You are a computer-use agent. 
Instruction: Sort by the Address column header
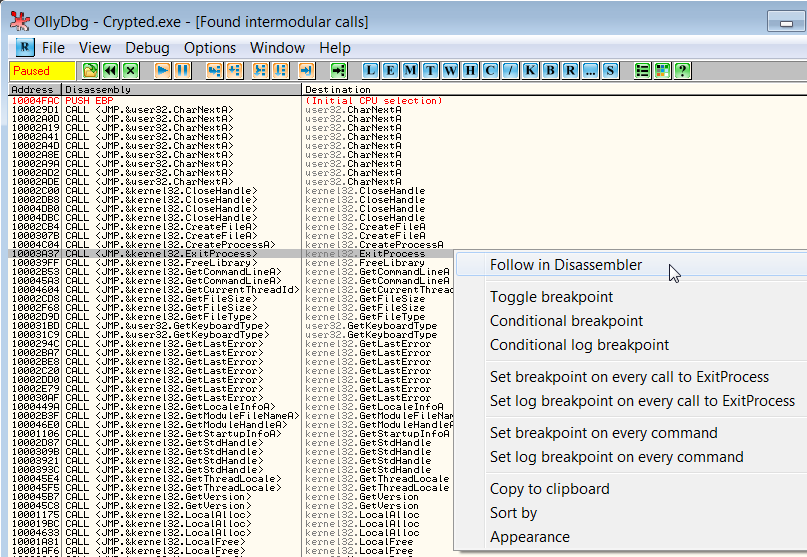[35, 89]
